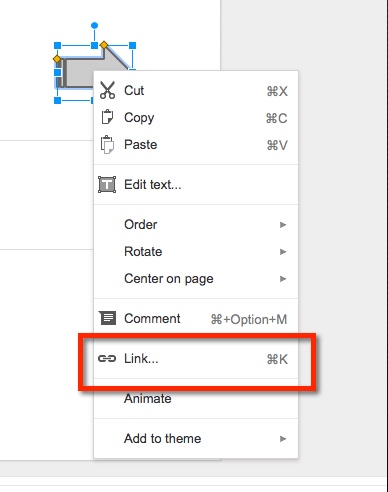This screenshot has width=388, height=492.
Task: Click the Paste clipboard icon
Action: 107,144
